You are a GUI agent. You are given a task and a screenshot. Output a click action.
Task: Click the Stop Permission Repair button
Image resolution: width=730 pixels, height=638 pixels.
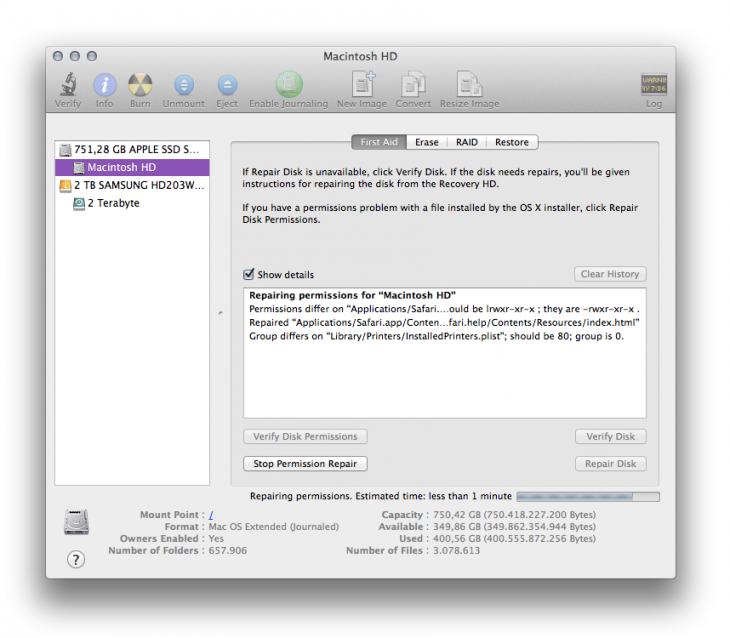point(305,463)
